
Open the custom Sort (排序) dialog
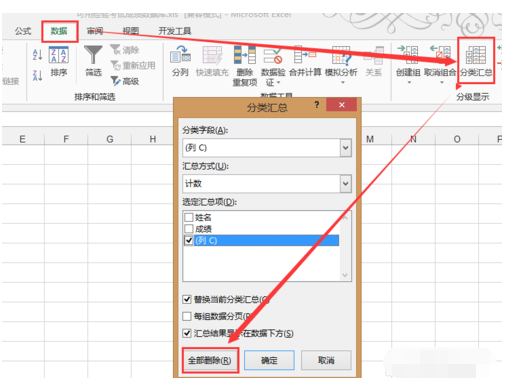coord(59,61)
